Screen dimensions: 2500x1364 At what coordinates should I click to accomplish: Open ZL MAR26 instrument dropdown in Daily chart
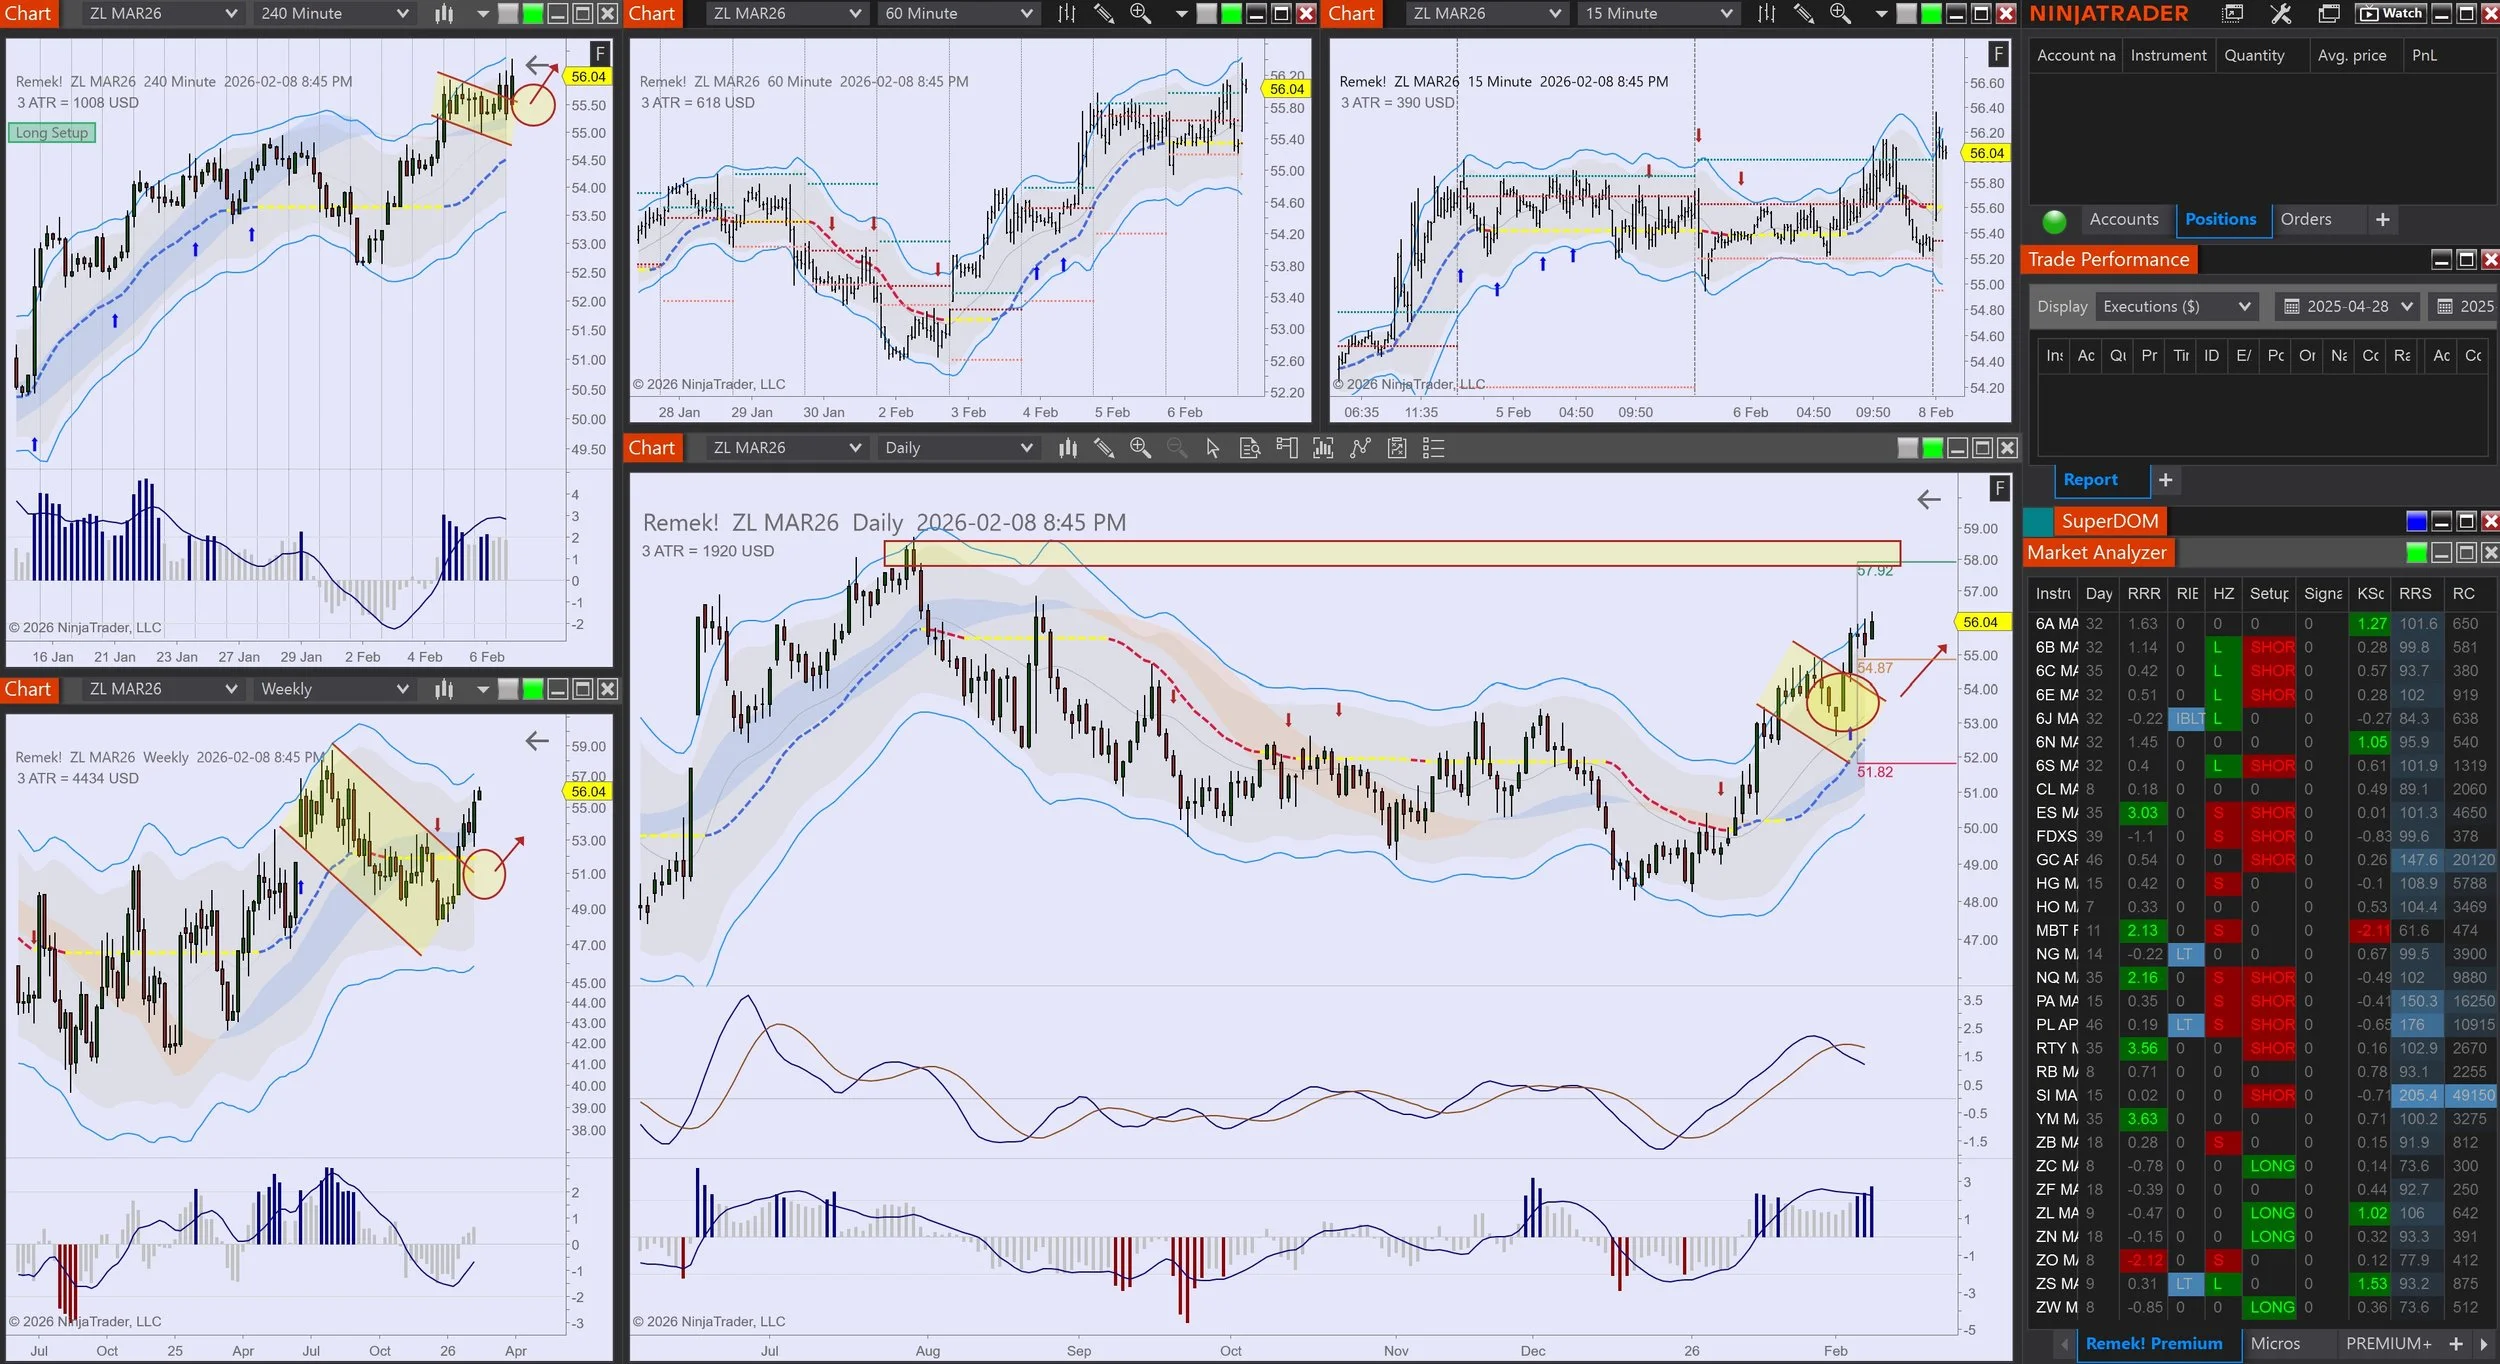[786, 448]
